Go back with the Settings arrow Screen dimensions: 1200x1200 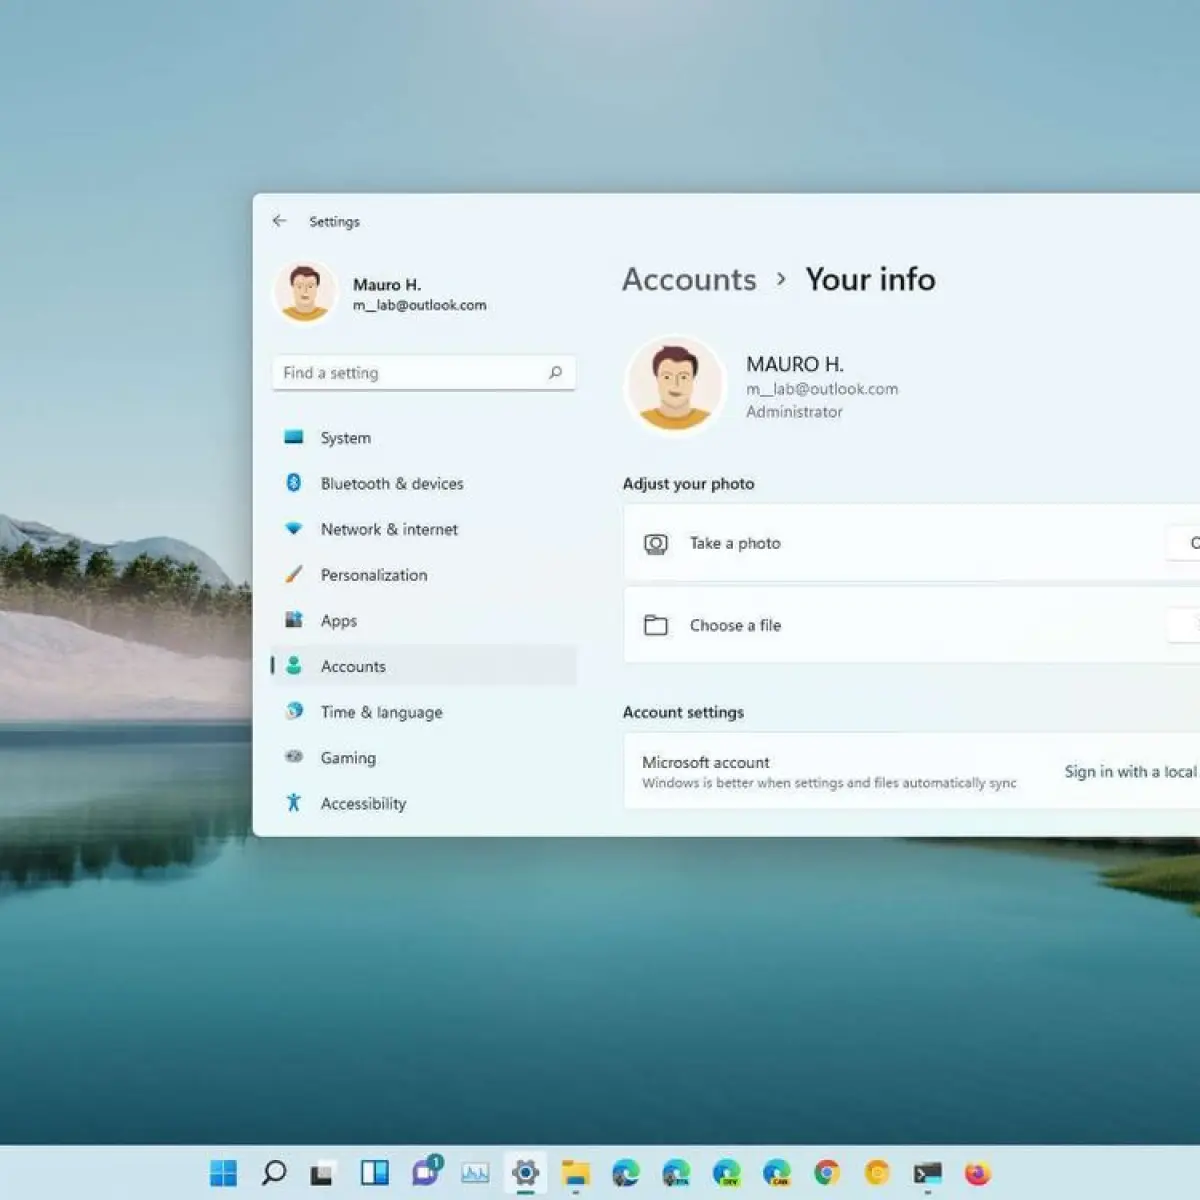[279, 221]
